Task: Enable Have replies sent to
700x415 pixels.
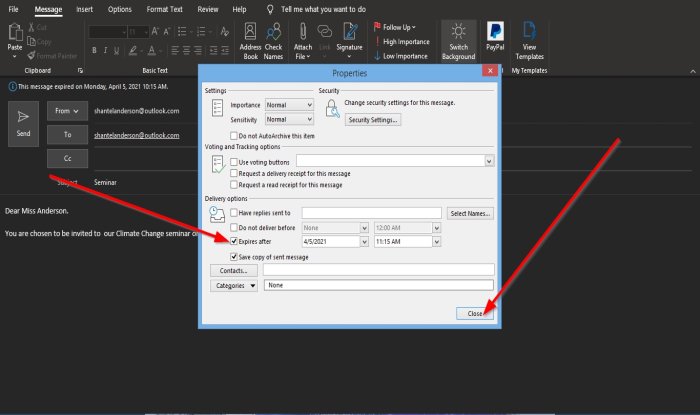Action: pyautogui.click(x=233, y=213)
